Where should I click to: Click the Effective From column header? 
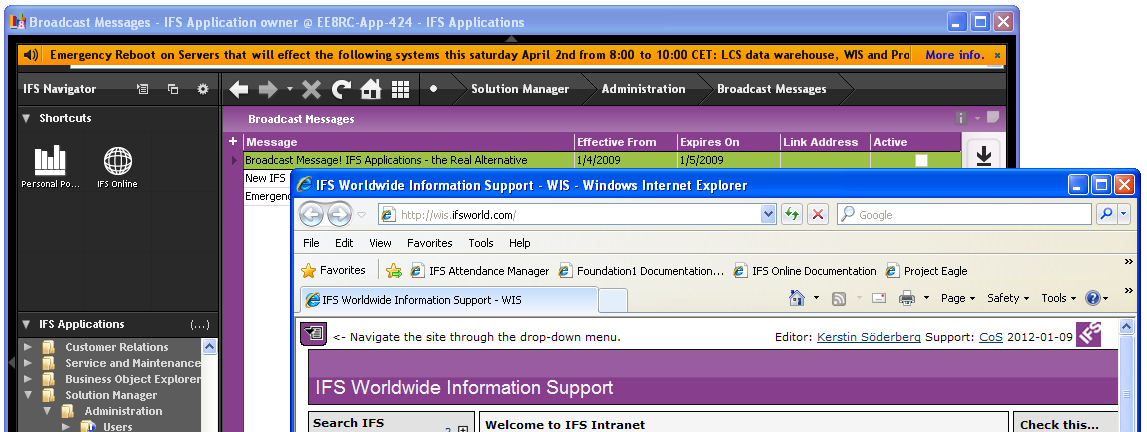625,143
